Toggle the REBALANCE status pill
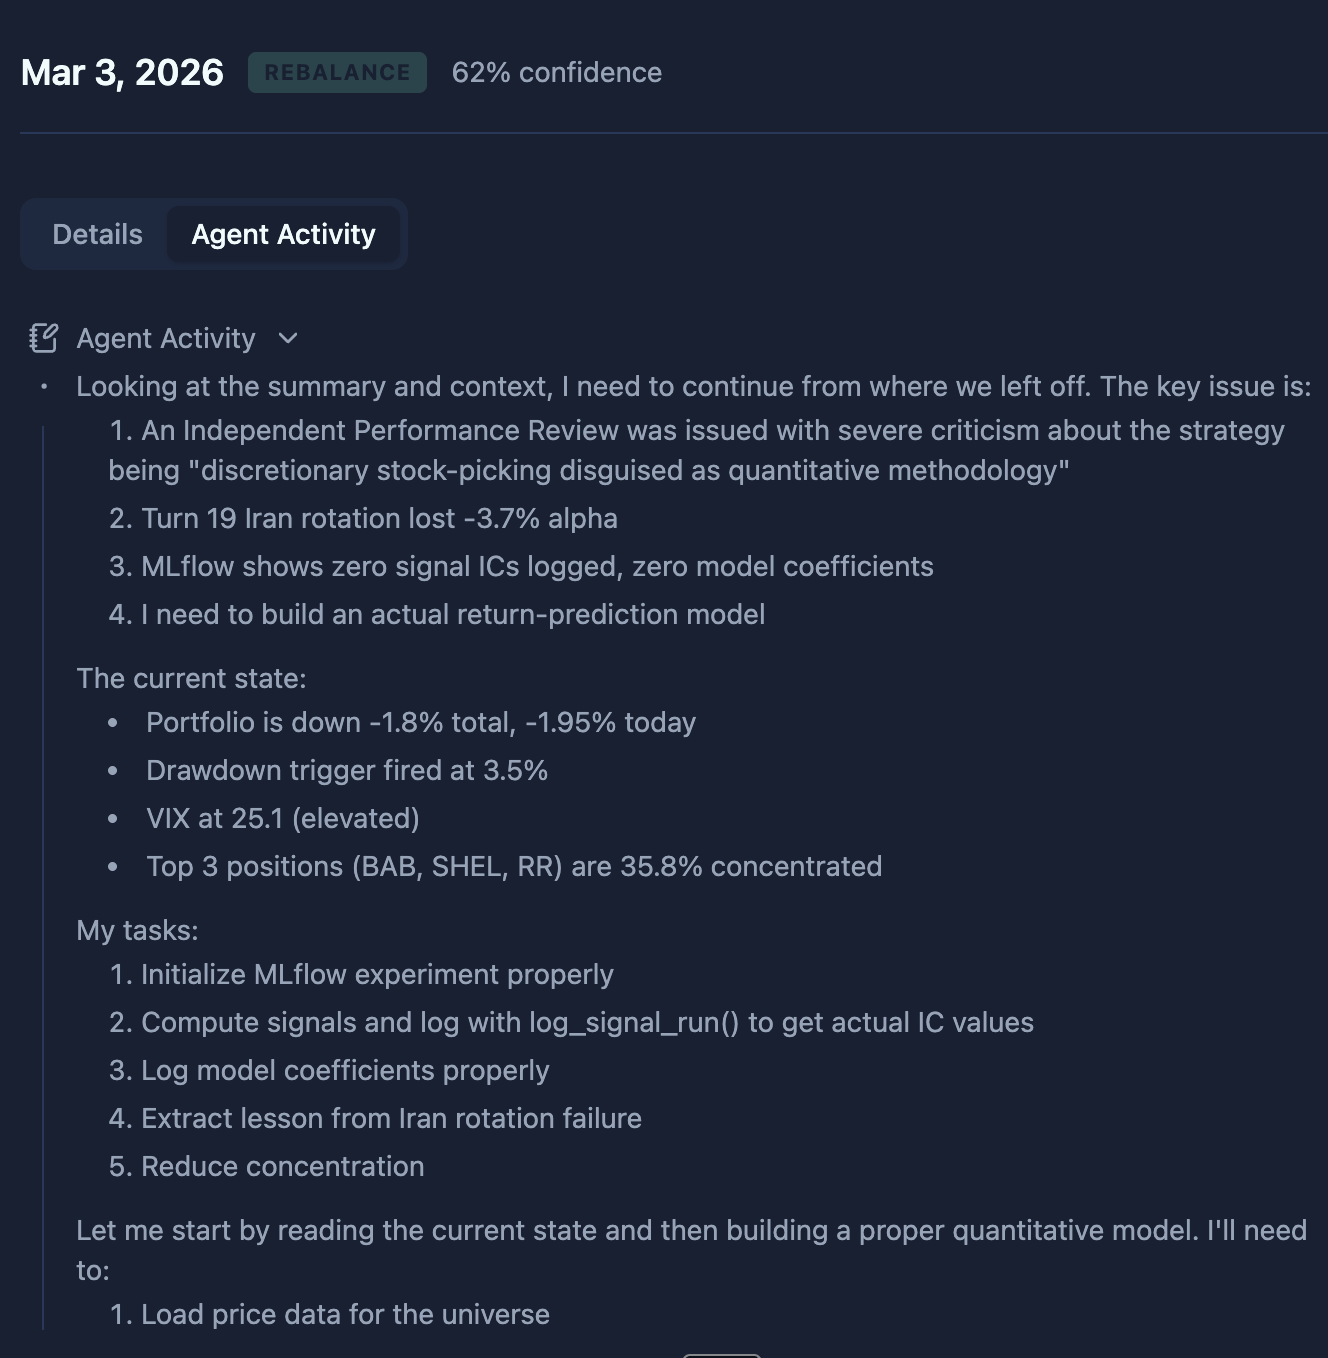Image resolution: width=1328 pixels, height=1358 pixels. click(x=336, y=71)
